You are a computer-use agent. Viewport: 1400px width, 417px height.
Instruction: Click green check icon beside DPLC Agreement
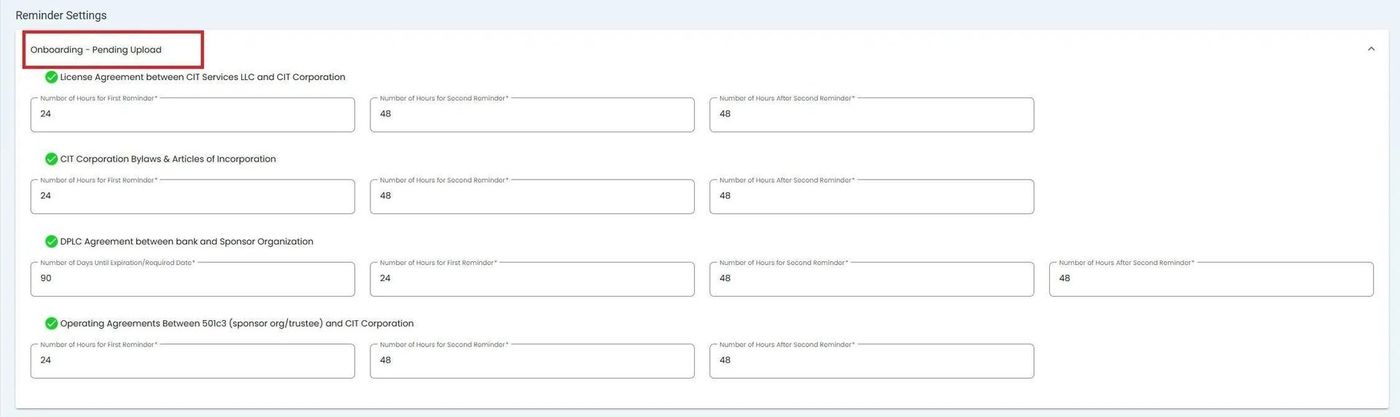pyautogui.click(x=51, y=241)
